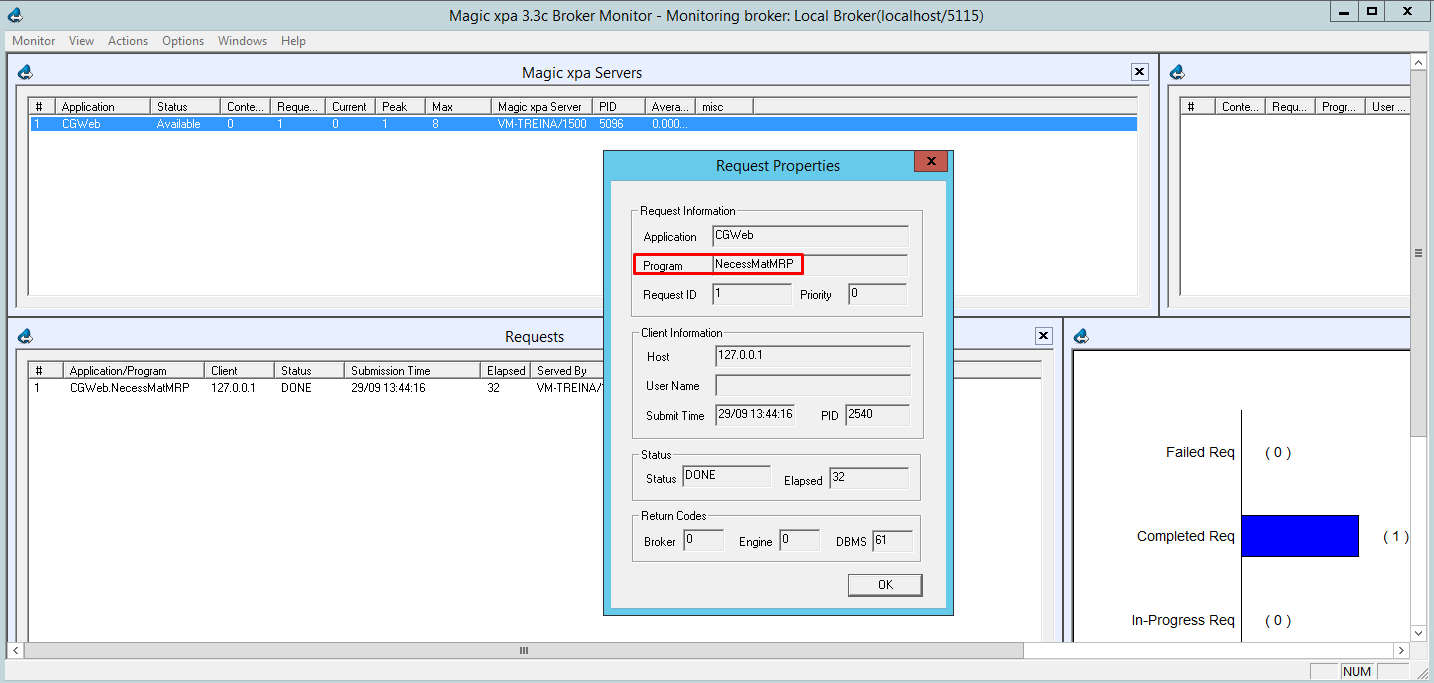Click the Application field in dialog
The image size is (1434, 683).
810,236
